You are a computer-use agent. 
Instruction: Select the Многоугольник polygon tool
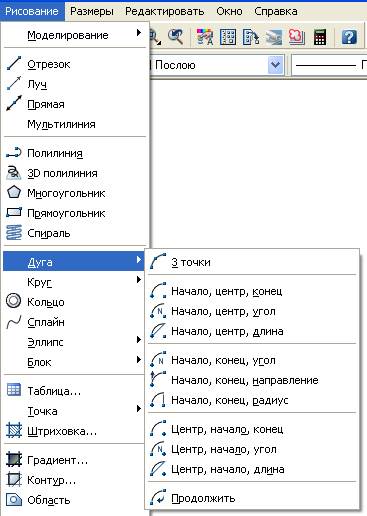75,193
